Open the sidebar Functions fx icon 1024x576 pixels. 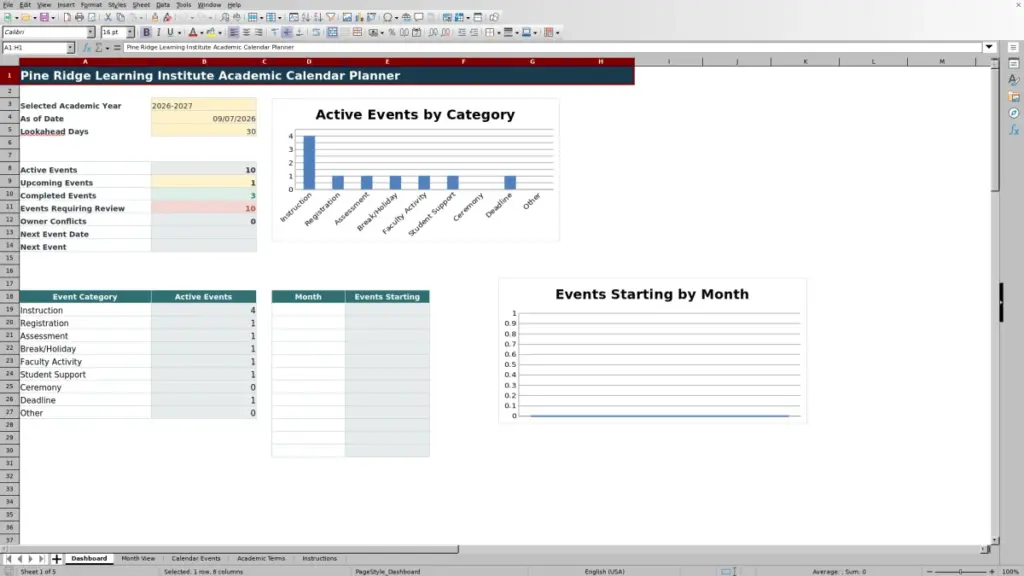[x=1014, y=130]
